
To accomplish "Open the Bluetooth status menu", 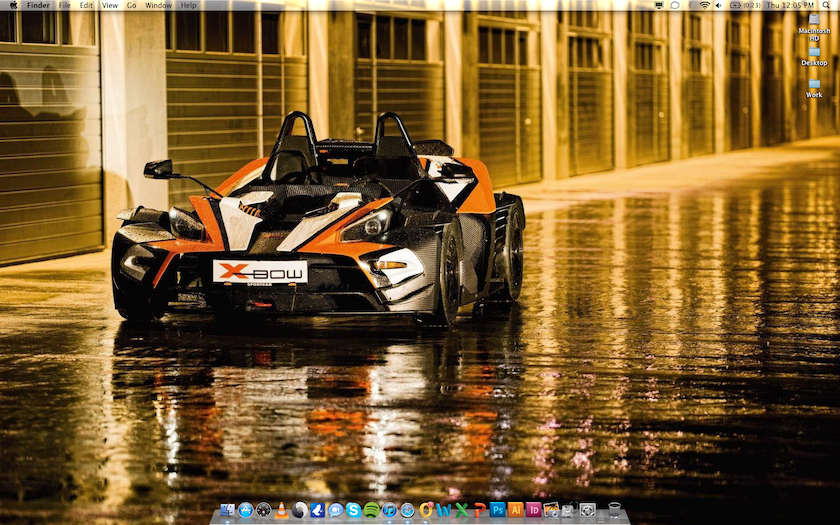I will [x=691, y=5].
